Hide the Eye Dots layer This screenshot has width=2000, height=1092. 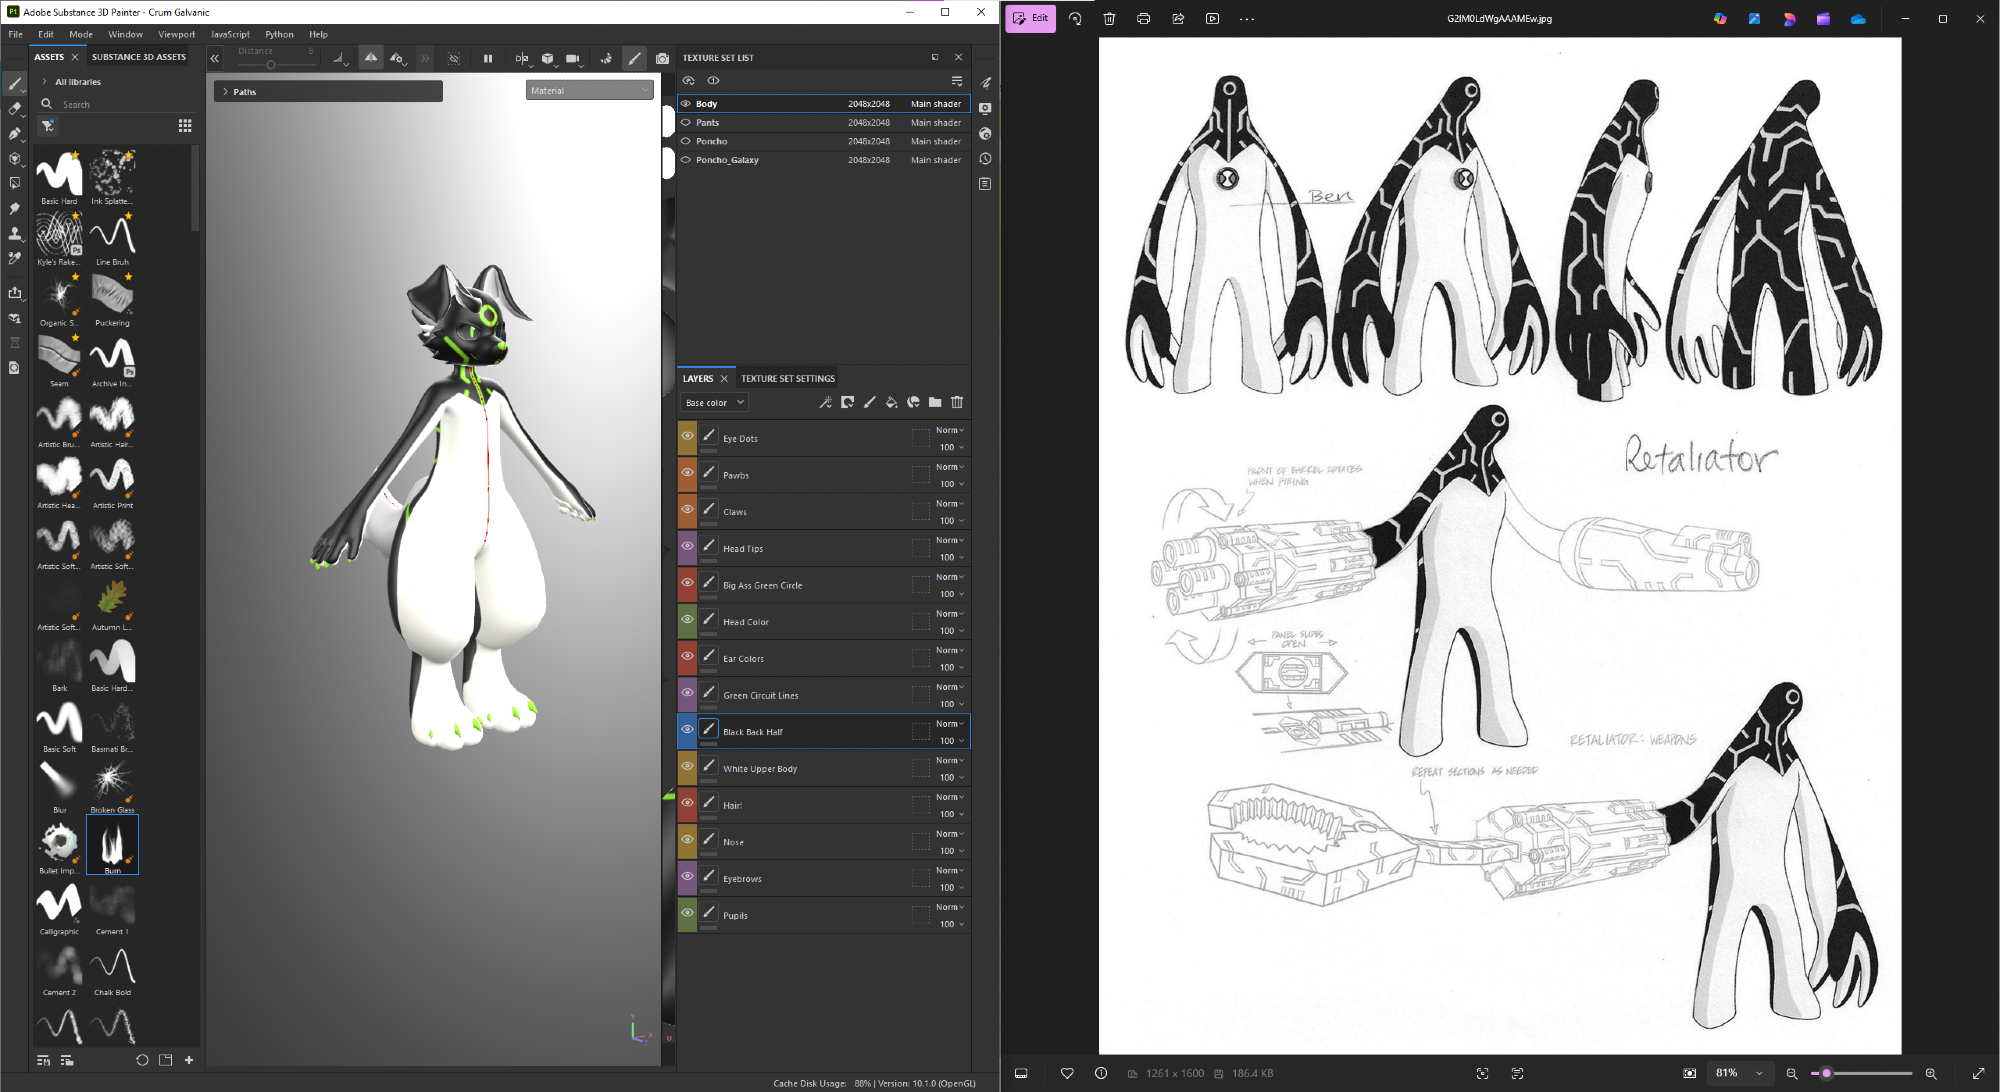point(687,437)
